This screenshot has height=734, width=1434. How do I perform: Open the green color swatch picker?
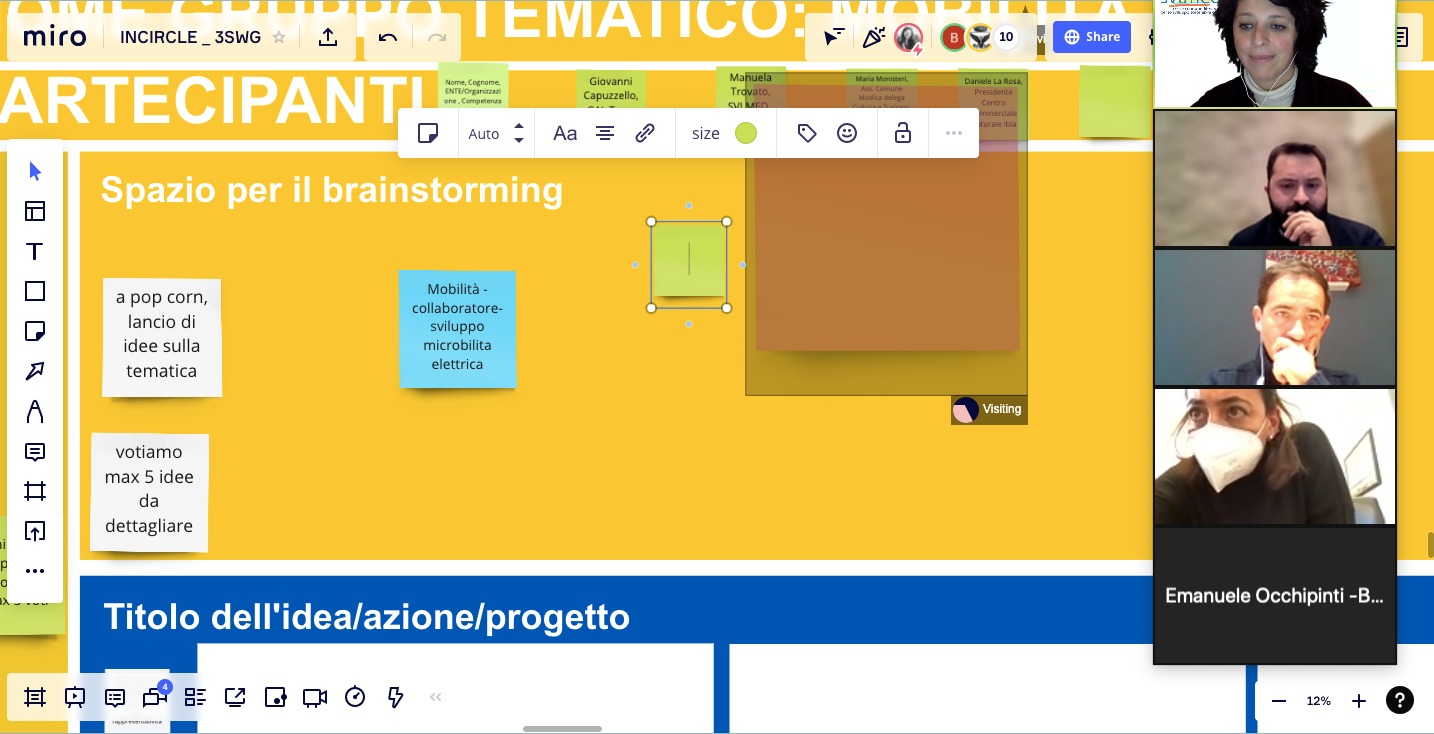coord(746,133)
